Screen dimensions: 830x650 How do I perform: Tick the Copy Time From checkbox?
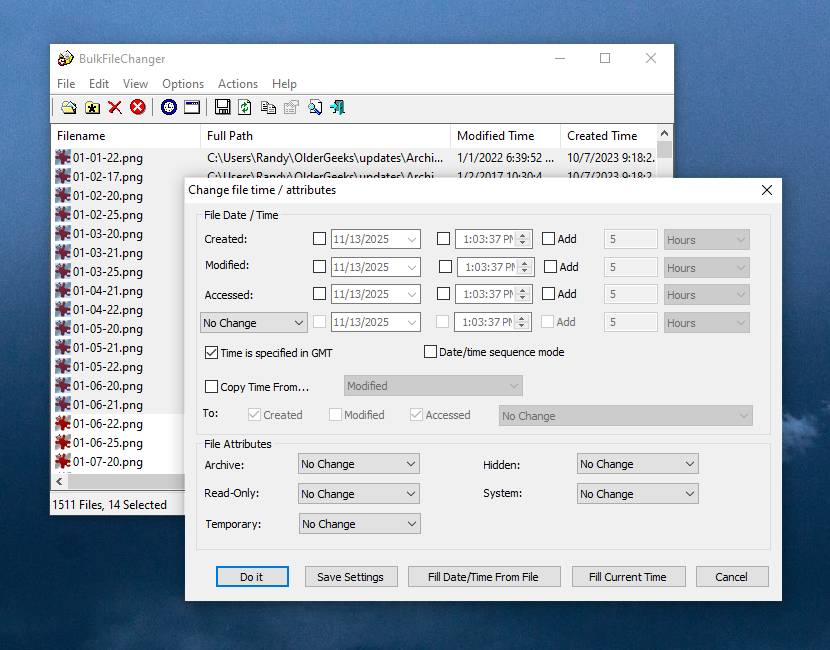click(211, 387)
